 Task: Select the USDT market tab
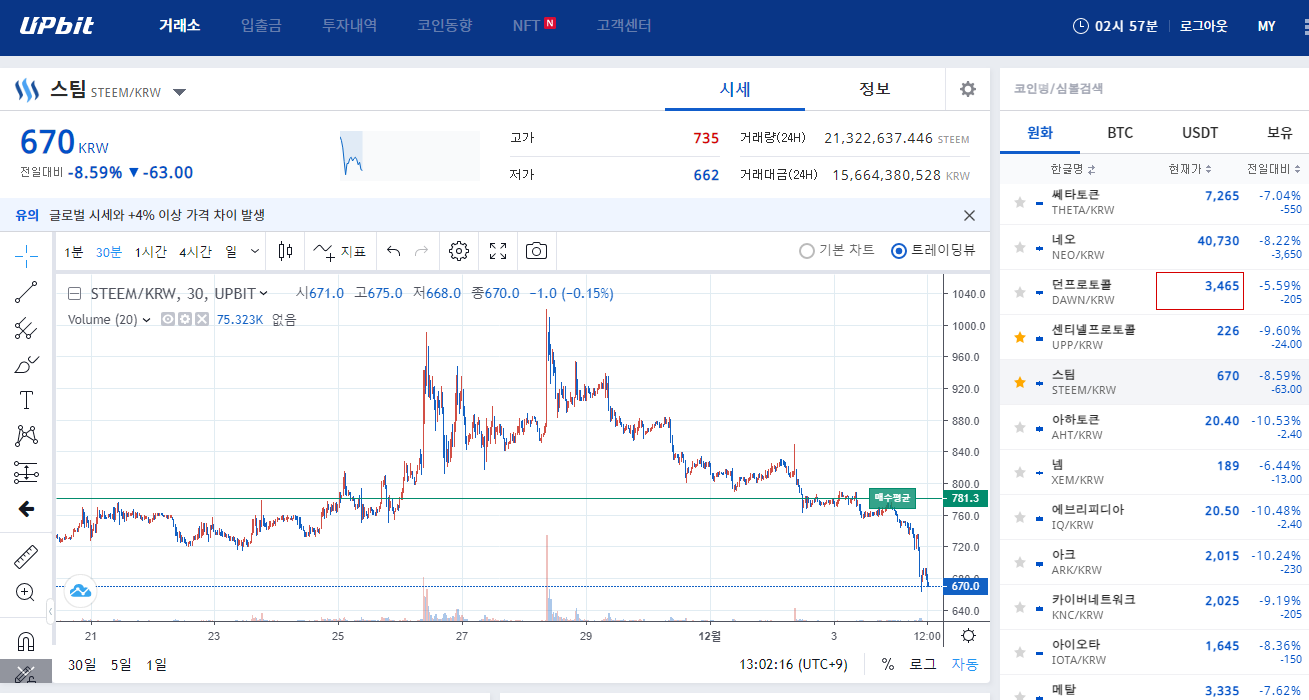pyautogui.click(x=1200, y=133)
